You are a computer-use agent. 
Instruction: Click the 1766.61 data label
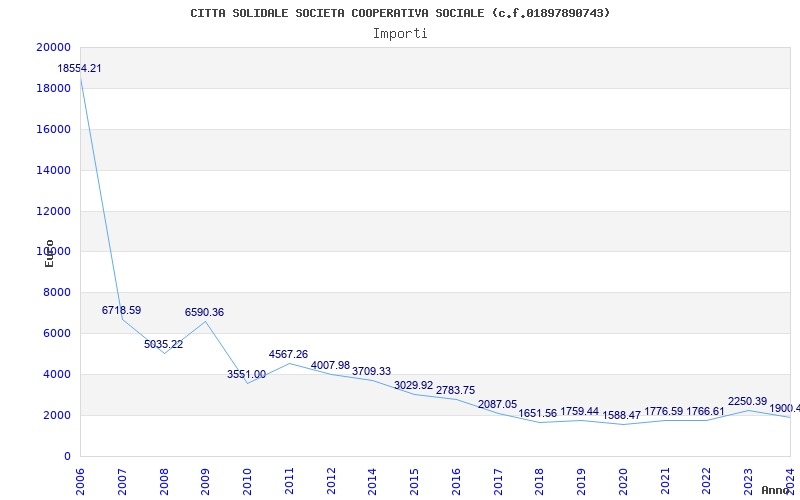click(705, 411)
